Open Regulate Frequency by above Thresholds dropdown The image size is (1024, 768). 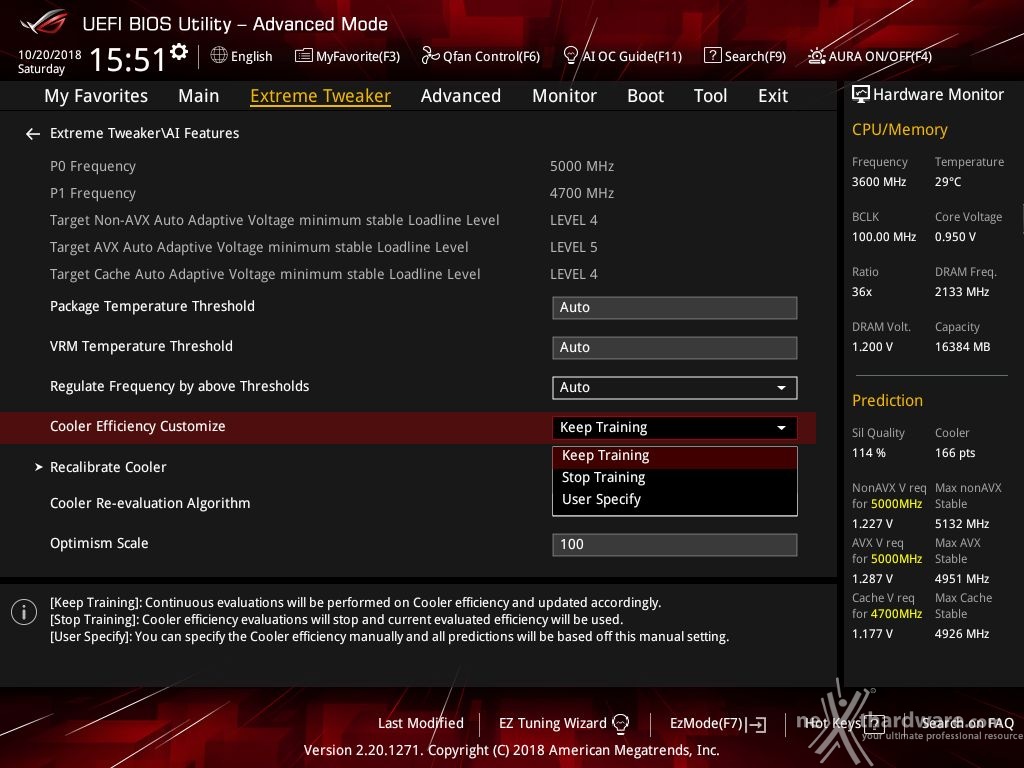tap(675, 387)
